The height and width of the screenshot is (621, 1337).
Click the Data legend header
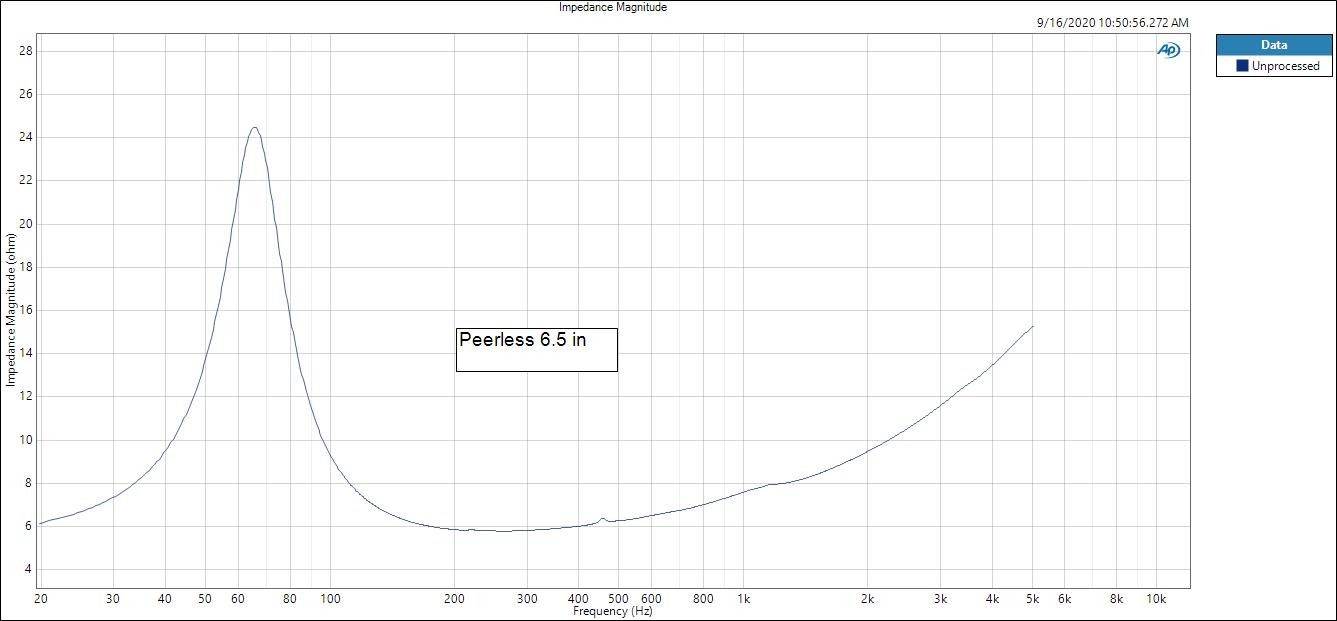coord(1273,45)
